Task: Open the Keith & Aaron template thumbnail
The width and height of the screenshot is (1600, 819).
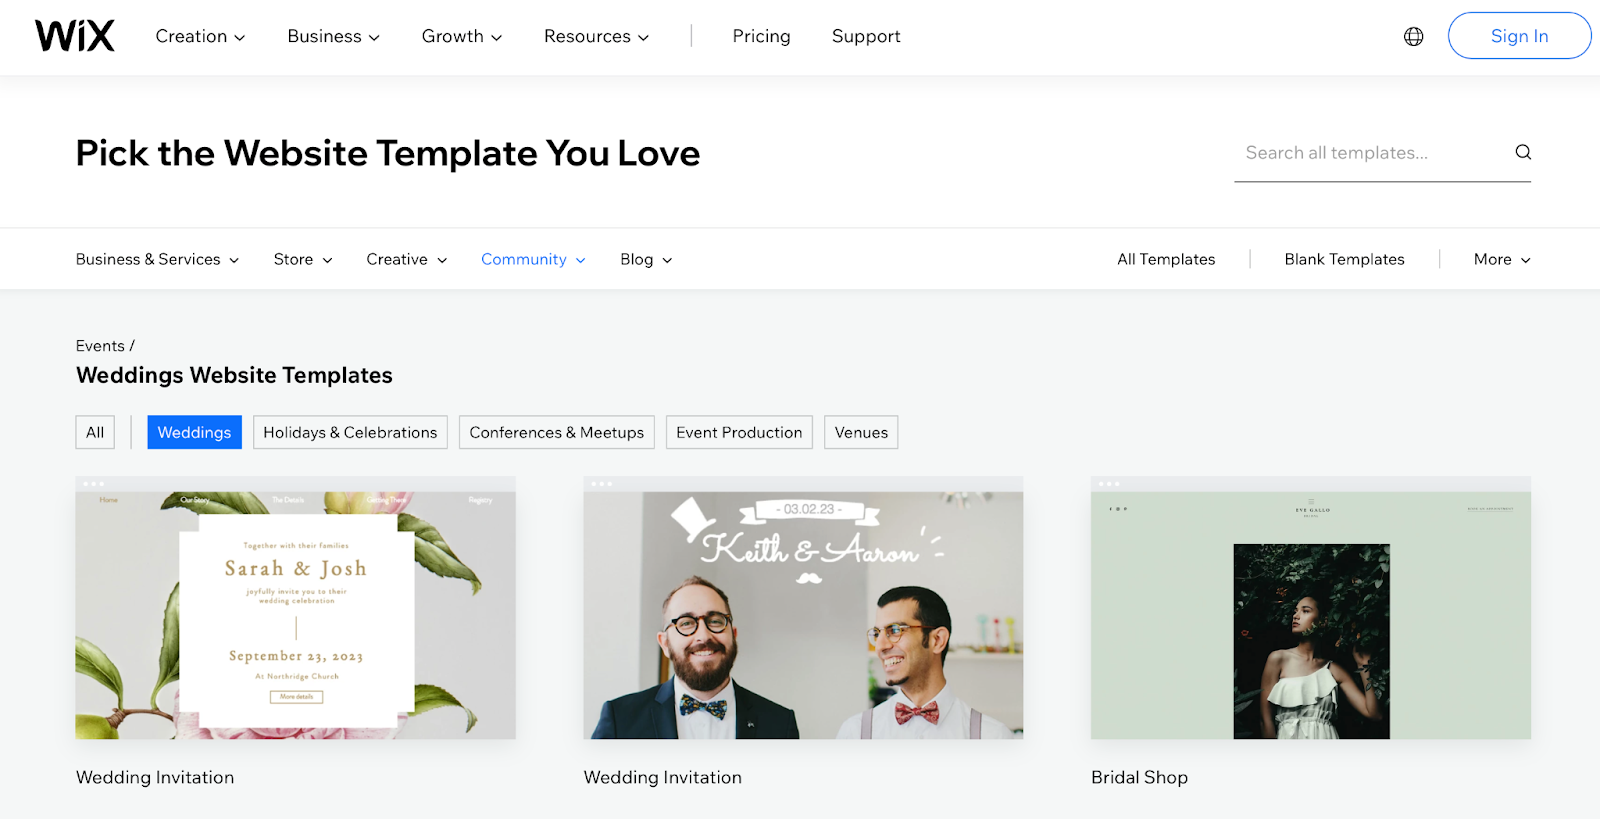Action: pos(803,608)
